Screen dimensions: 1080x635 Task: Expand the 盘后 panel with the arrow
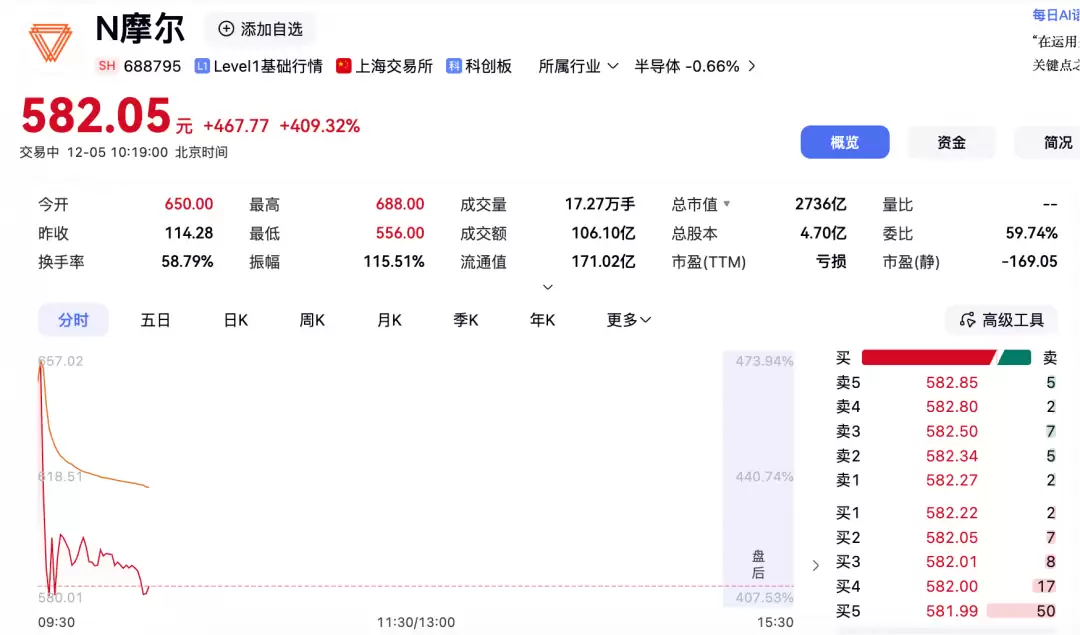coord(816,564)
